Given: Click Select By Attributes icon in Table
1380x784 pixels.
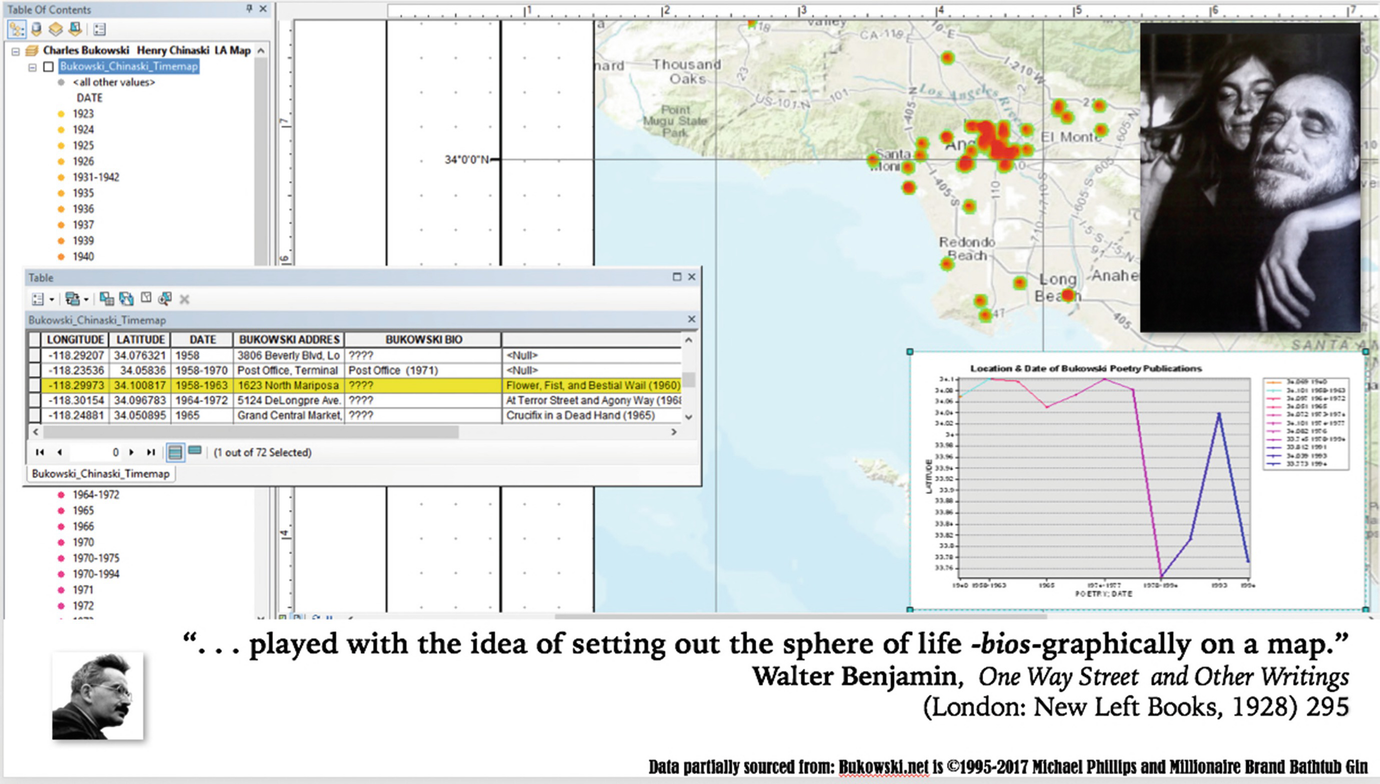Looking at the screenshot, I should click(x=107, y=299).
